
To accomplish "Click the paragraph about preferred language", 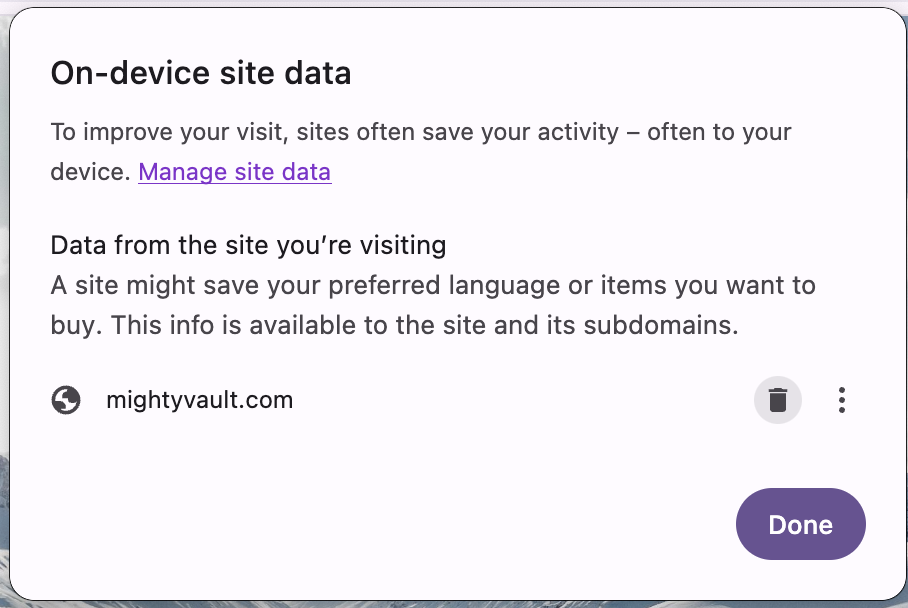I will click(433, 305).
